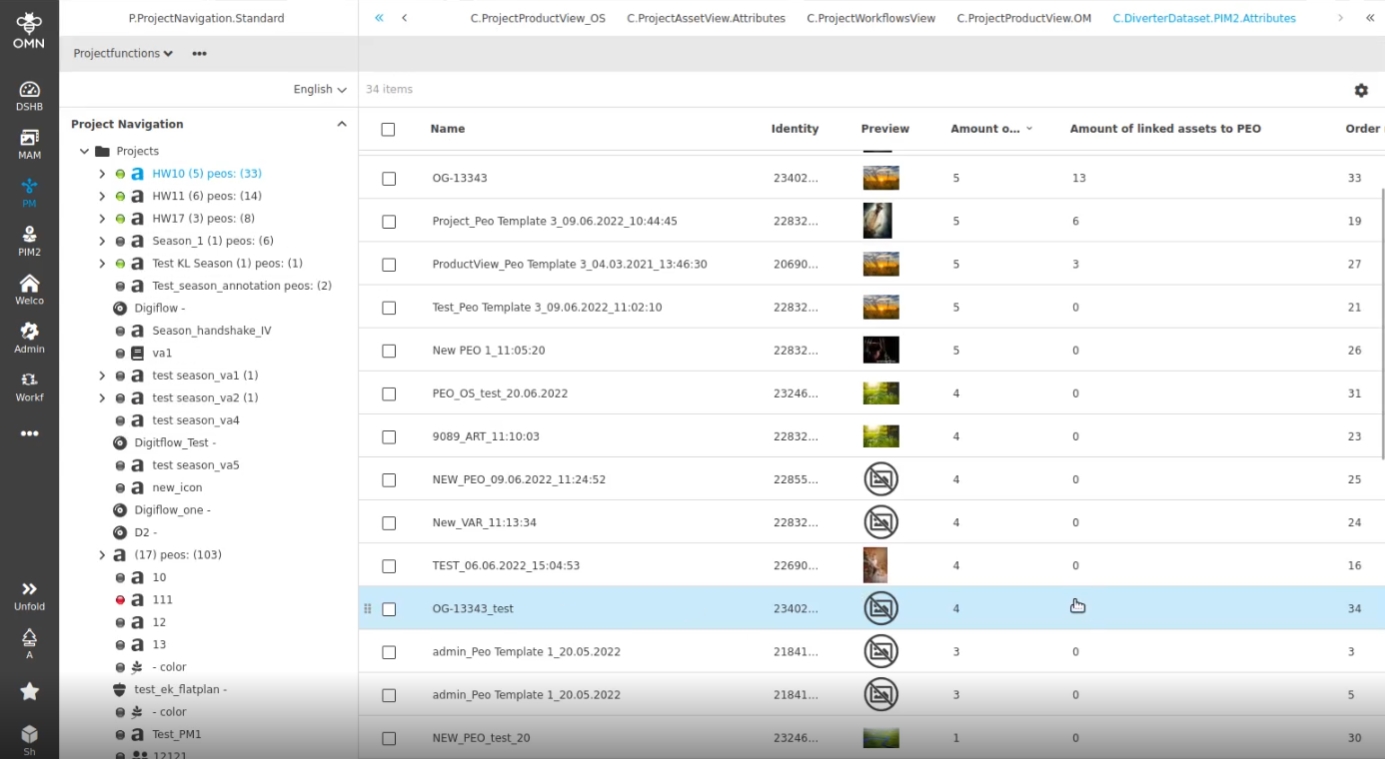Check the box for OG-13343 row
This screenshot has height=759, width=1385.
[389, 179]
